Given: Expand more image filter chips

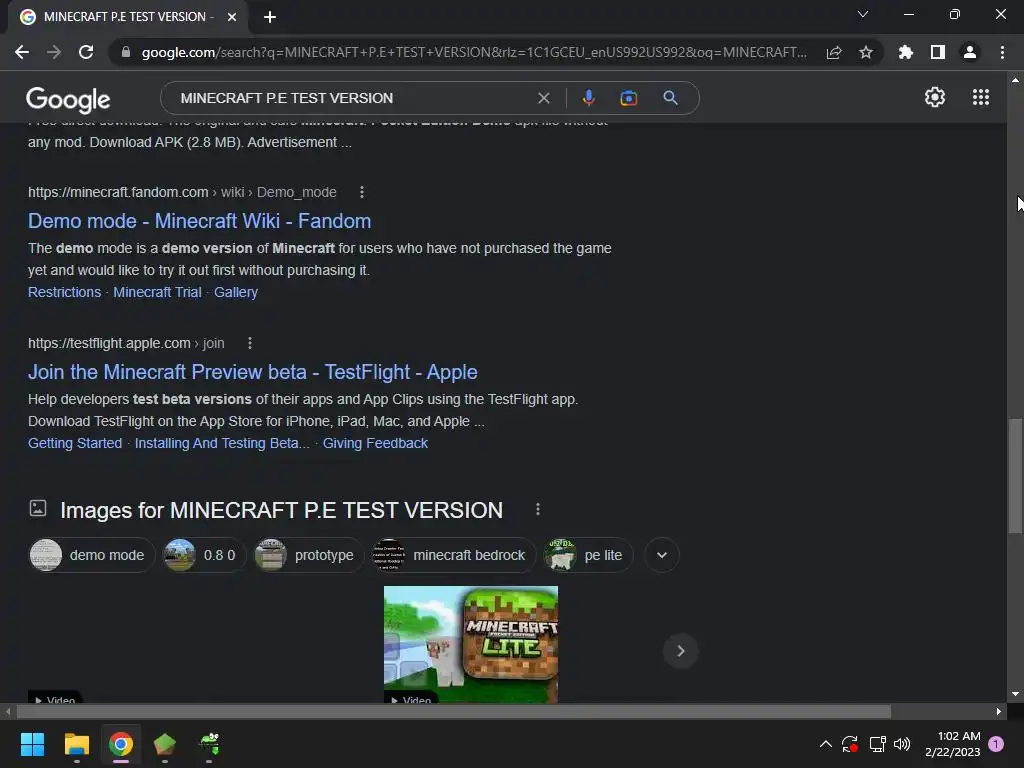Looking at the screenshot, I should pyautogui.click(x=662, y=555).
